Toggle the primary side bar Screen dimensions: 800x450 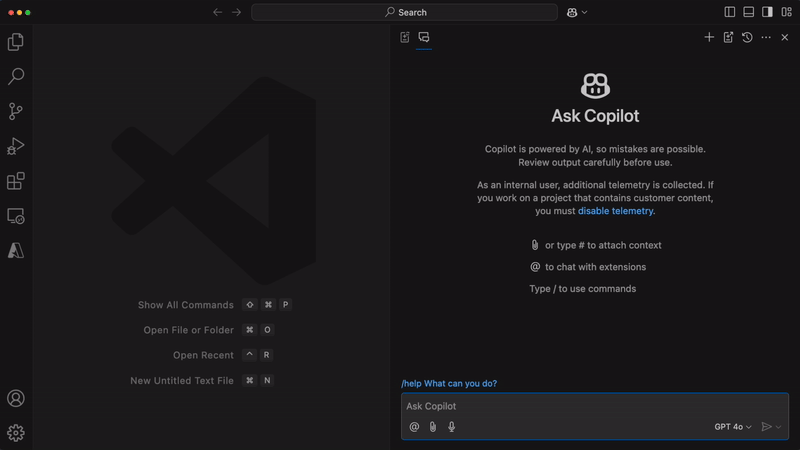pyautogui.click(x=730, y=12)
